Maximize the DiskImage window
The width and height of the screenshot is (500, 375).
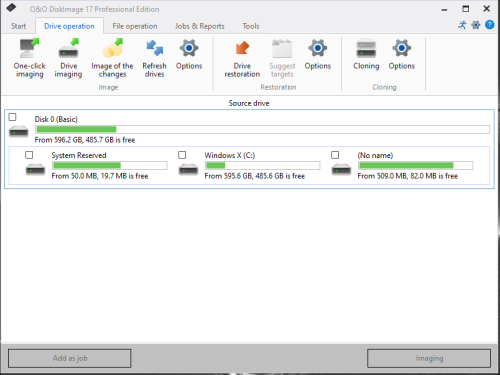click(466, 9)
